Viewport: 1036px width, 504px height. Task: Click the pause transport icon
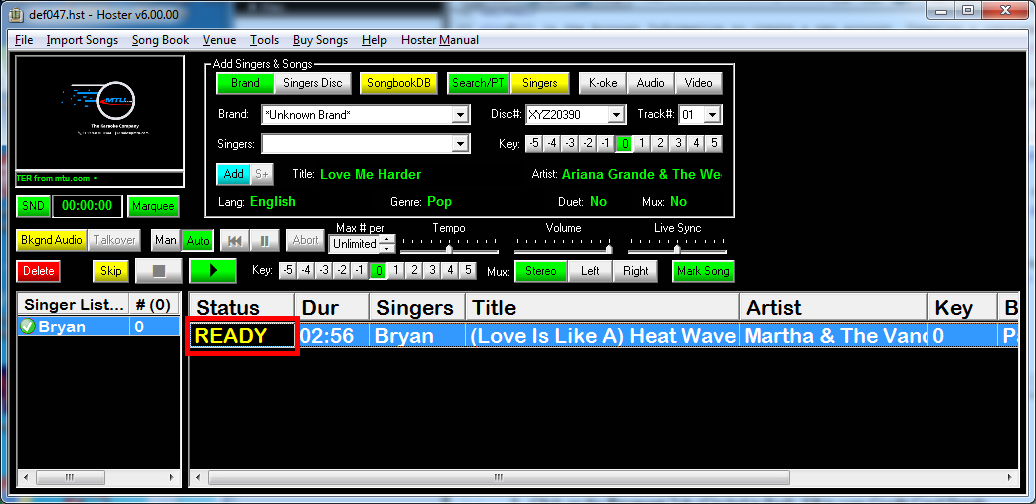(264, 240)
